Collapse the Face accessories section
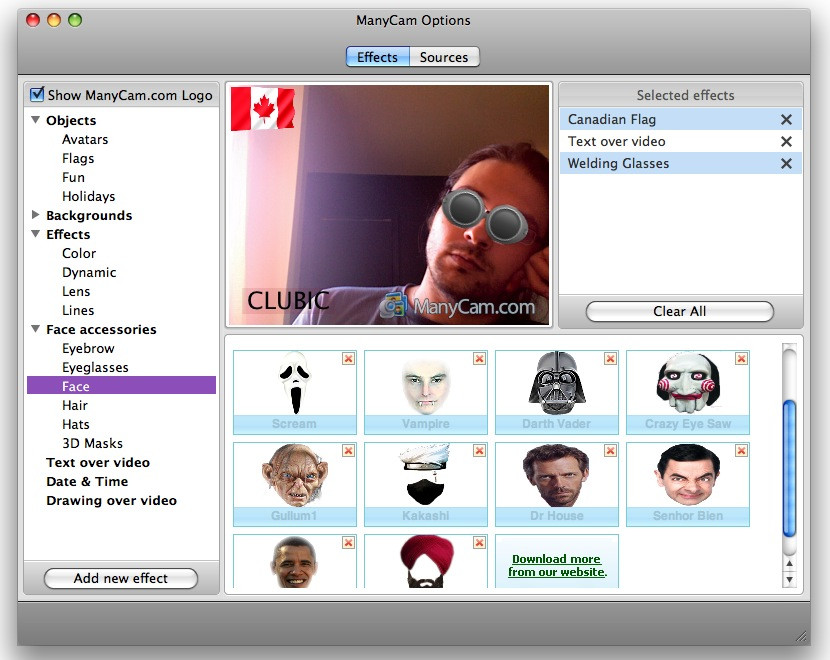The width and height of the screenshot is (830, 660). (x=34, y=329)
